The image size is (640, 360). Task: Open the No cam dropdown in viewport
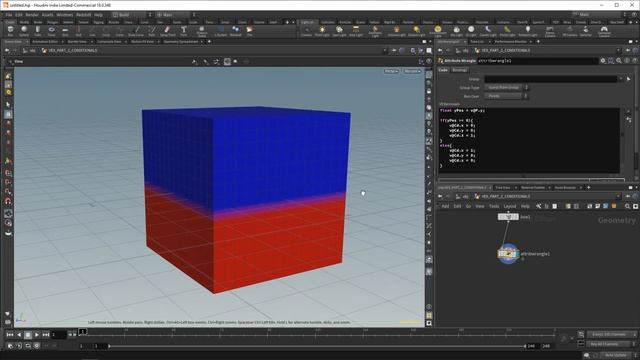tap(412, 71)
